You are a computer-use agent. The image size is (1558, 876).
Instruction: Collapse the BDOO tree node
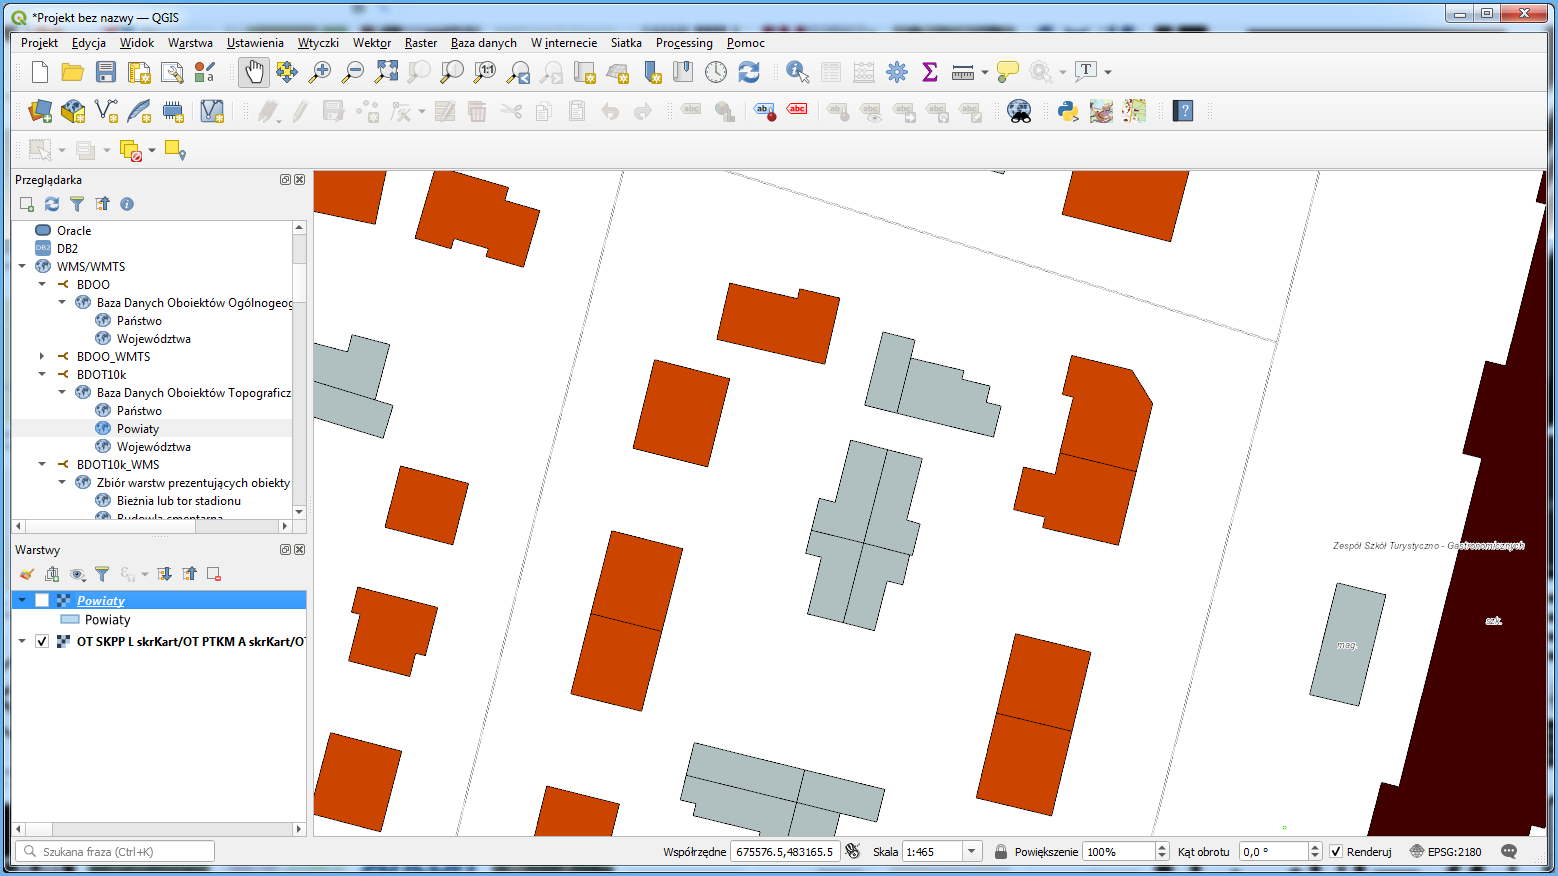click(42, 284)
